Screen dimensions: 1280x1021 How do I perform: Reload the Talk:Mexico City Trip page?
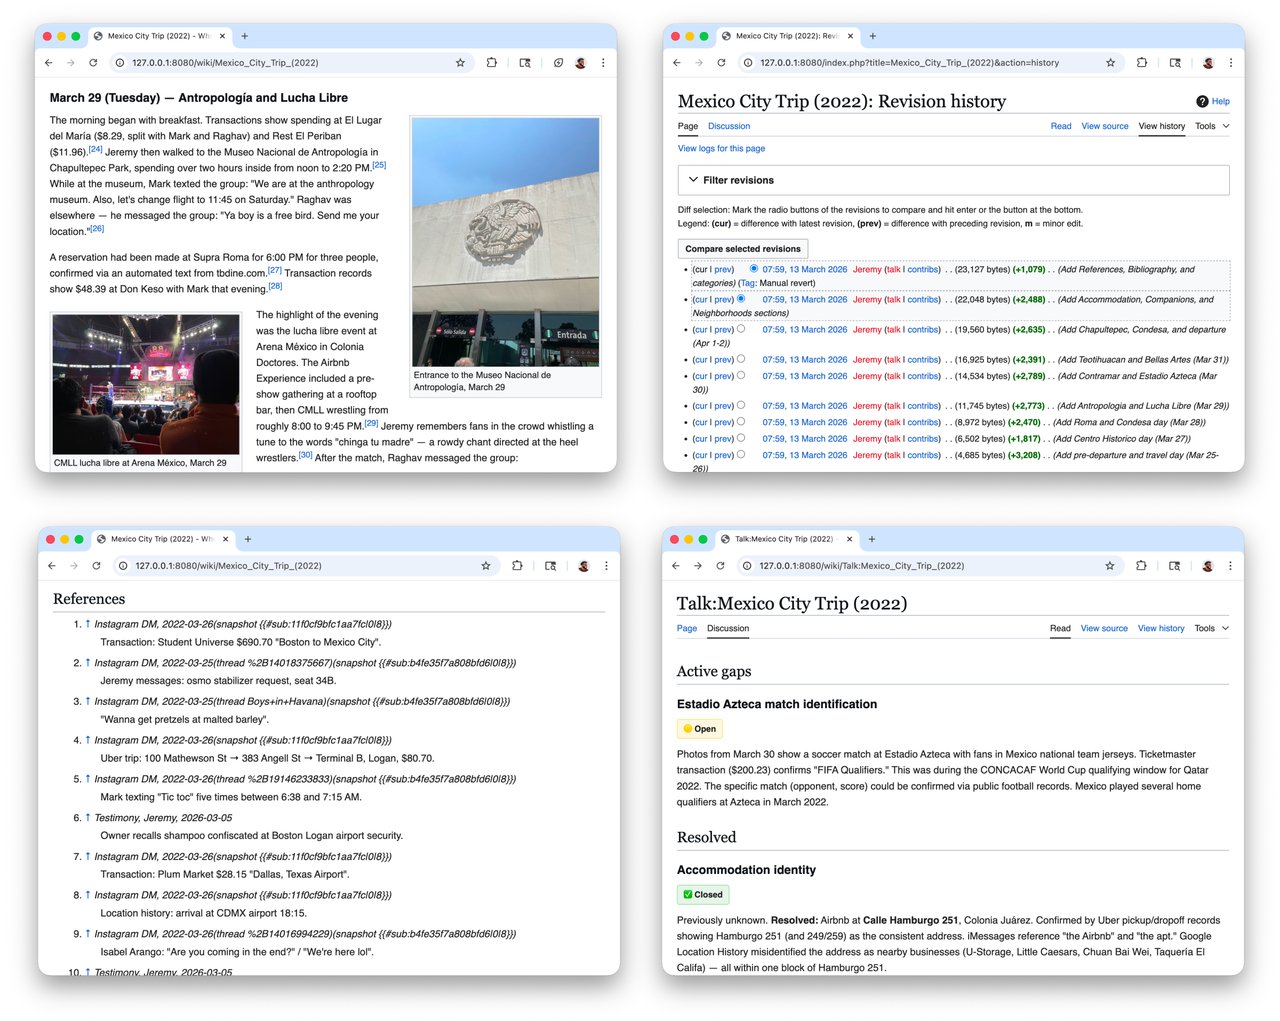click(721, 565)
